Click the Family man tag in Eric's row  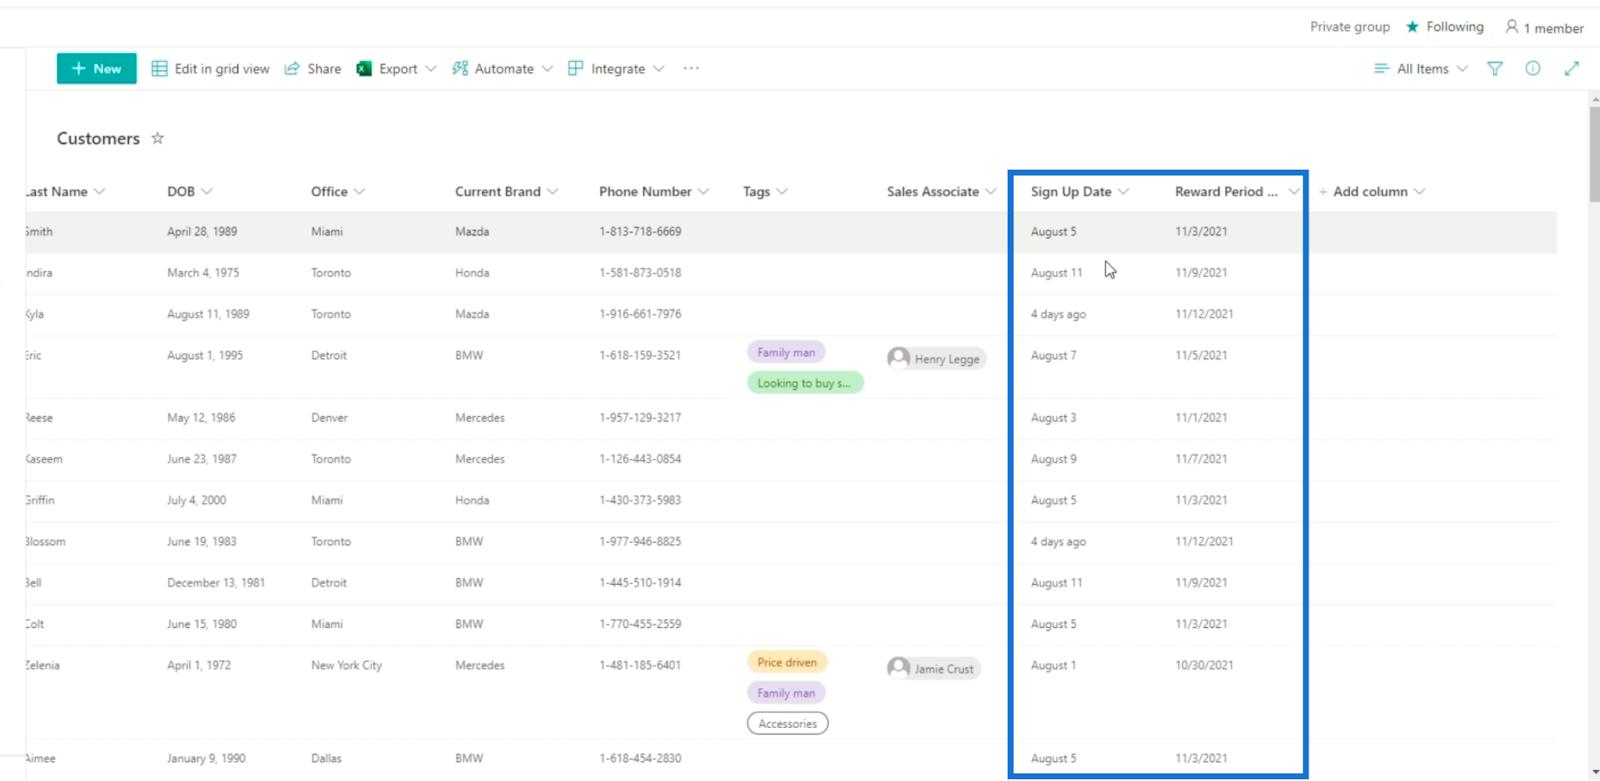click(x=786, y=352)
